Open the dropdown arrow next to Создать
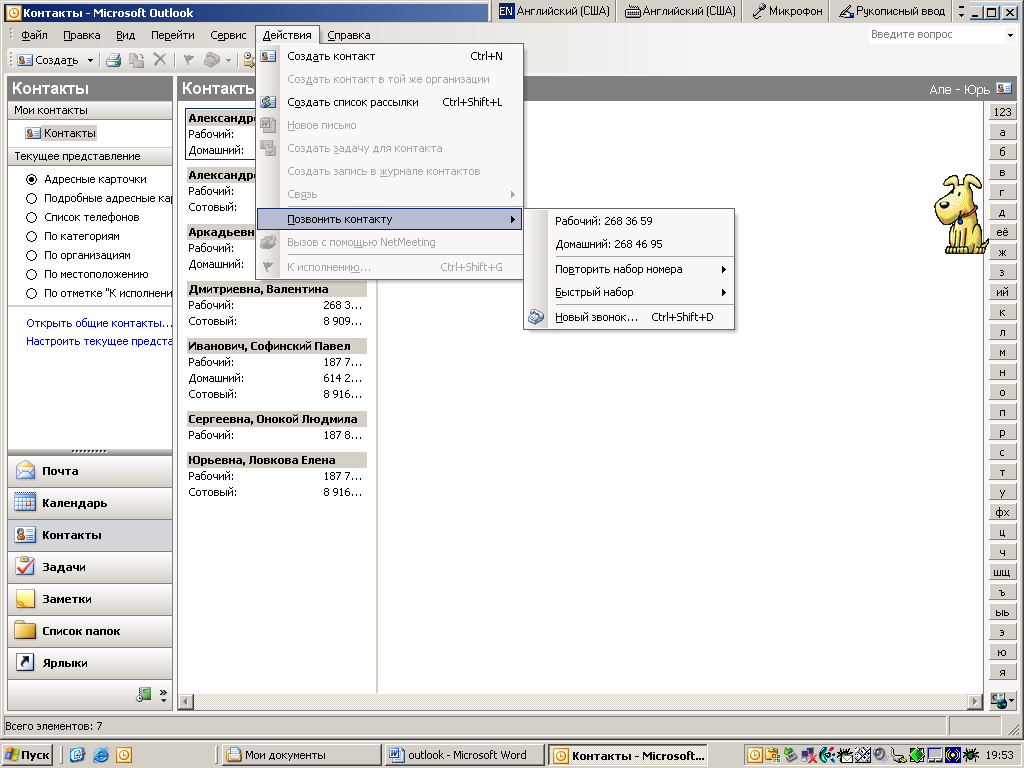The width and height of the screenshot is (1024, 768). [90, 60]
